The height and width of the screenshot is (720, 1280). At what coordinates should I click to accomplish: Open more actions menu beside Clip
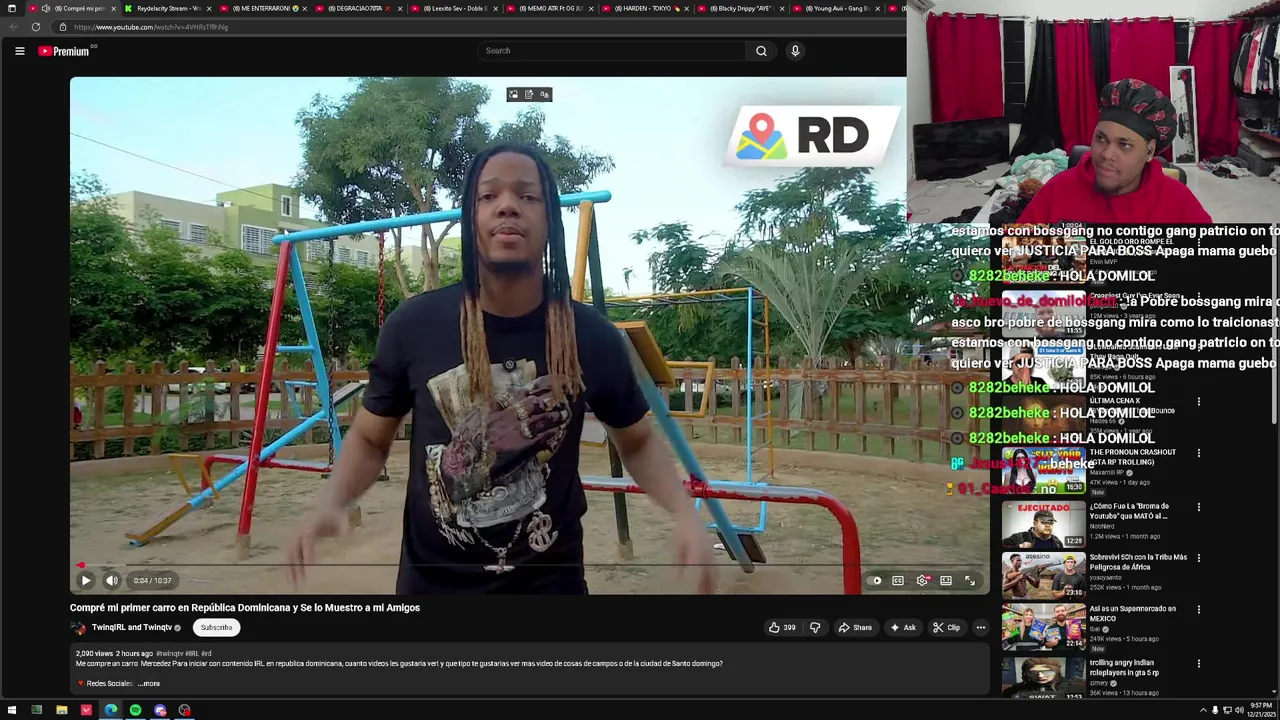pyautogui.click(x=980, y=628)
